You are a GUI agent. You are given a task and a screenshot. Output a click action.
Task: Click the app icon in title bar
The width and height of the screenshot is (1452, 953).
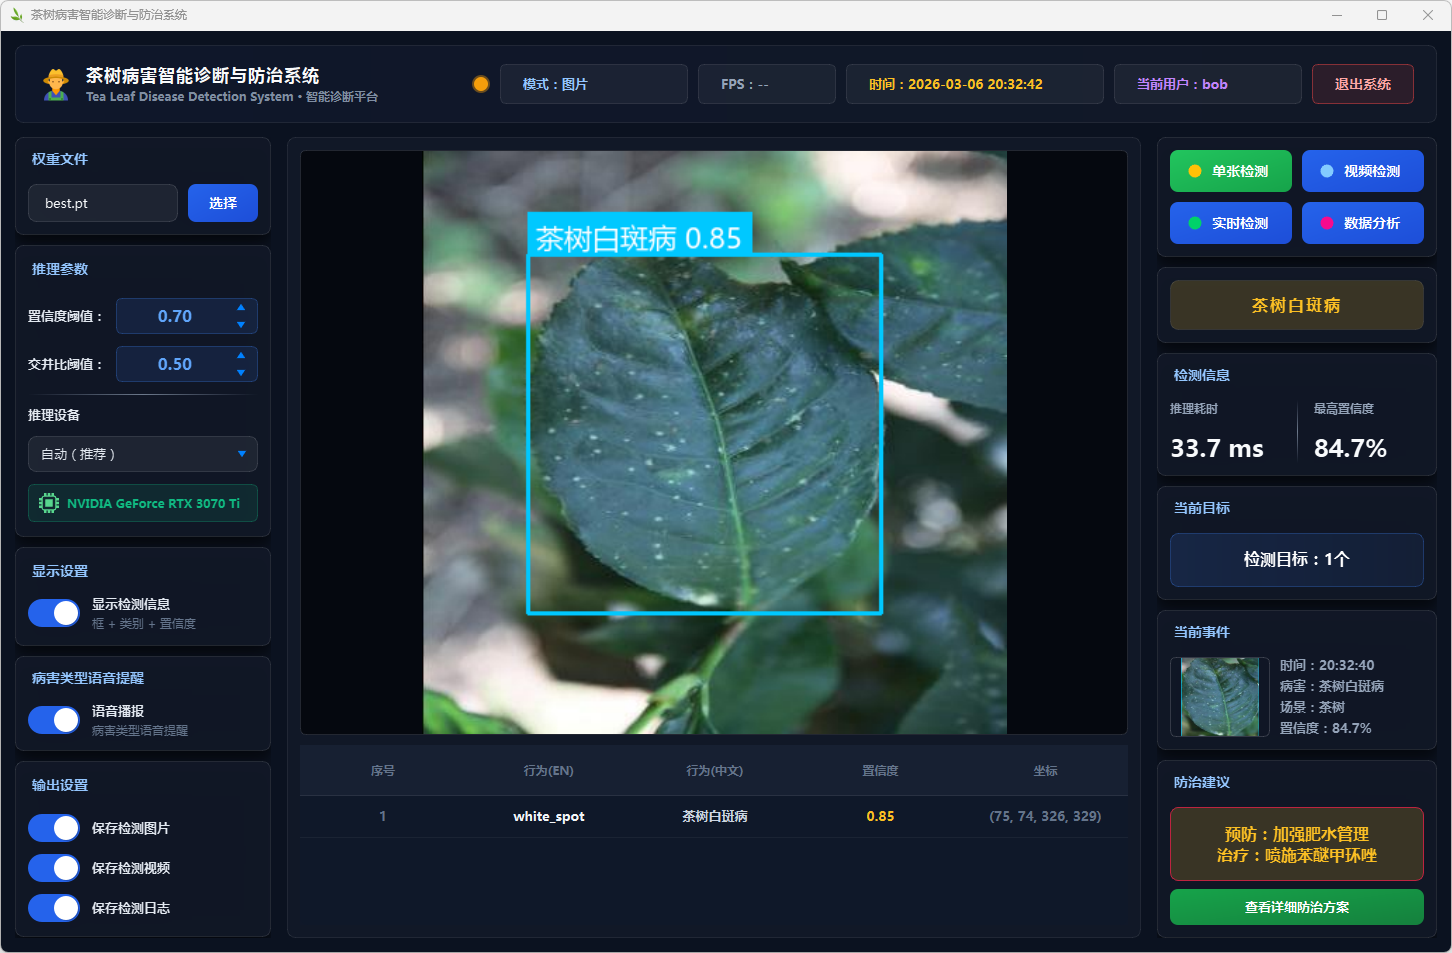[16, 15]
